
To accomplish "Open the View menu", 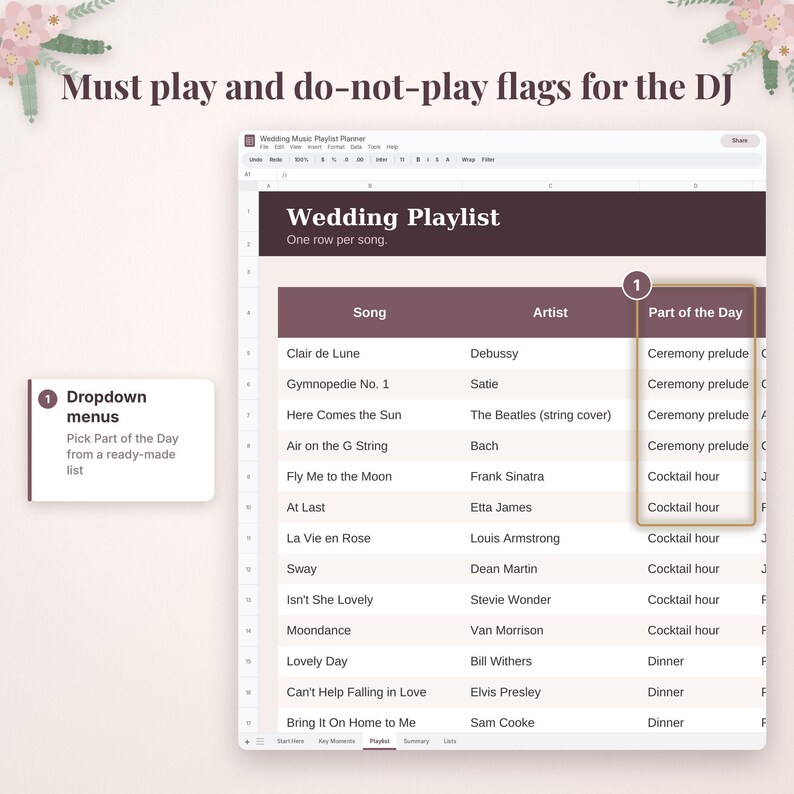I will 295,147.
